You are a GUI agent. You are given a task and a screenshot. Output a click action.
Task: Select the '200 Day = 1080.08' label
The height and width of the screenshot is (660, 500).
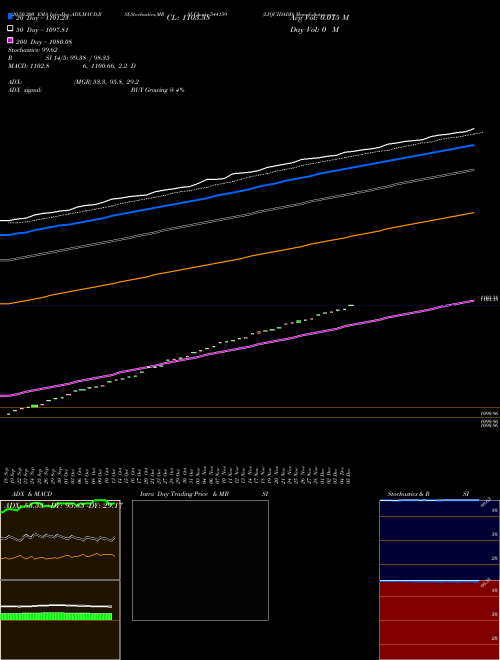click(x=44, y=42)
